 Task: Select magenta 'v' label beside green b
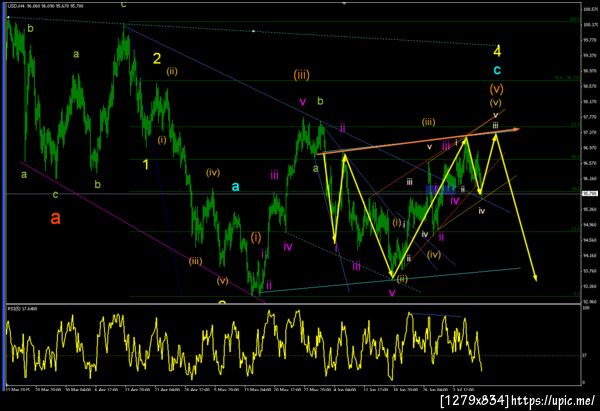tap(303, 102)
